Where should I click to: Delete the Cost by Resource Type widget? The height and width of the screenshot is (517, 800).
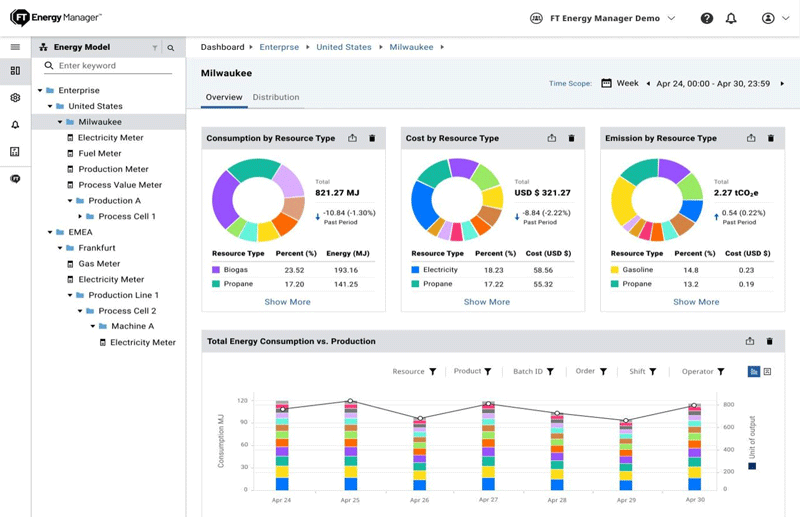click(x=572, y=138)
